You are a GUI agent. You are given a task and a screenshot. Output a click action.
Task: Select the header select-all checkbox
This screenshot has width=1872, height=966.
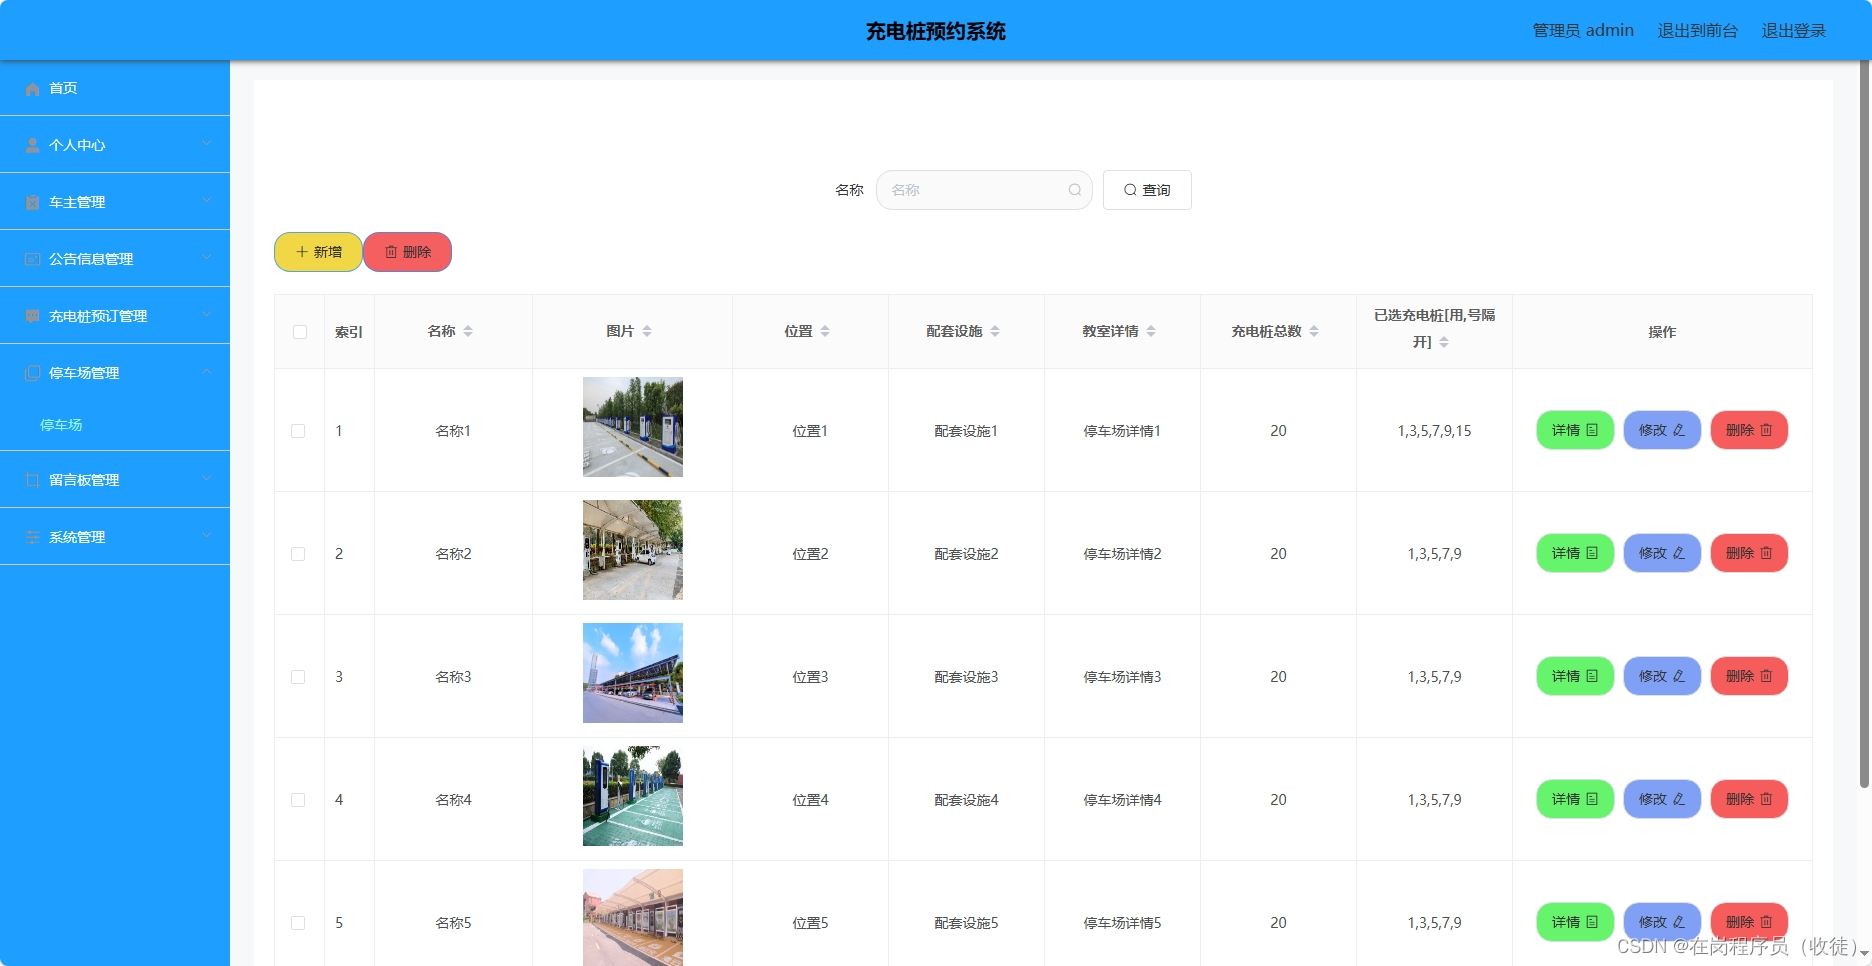pyautogui.click(x=300, y=332)
